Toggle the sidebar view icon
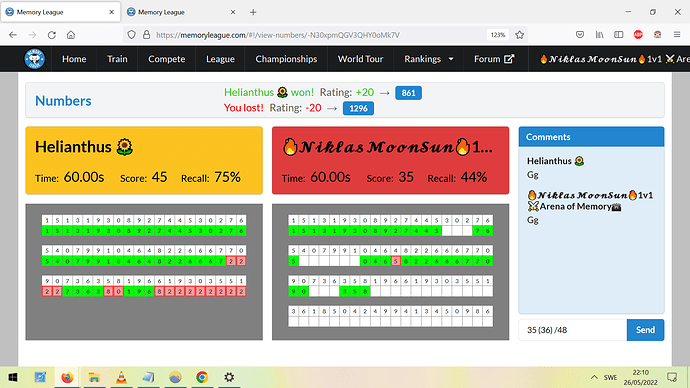This screenshot has width=690, height=388. click(x=619, y=35)
